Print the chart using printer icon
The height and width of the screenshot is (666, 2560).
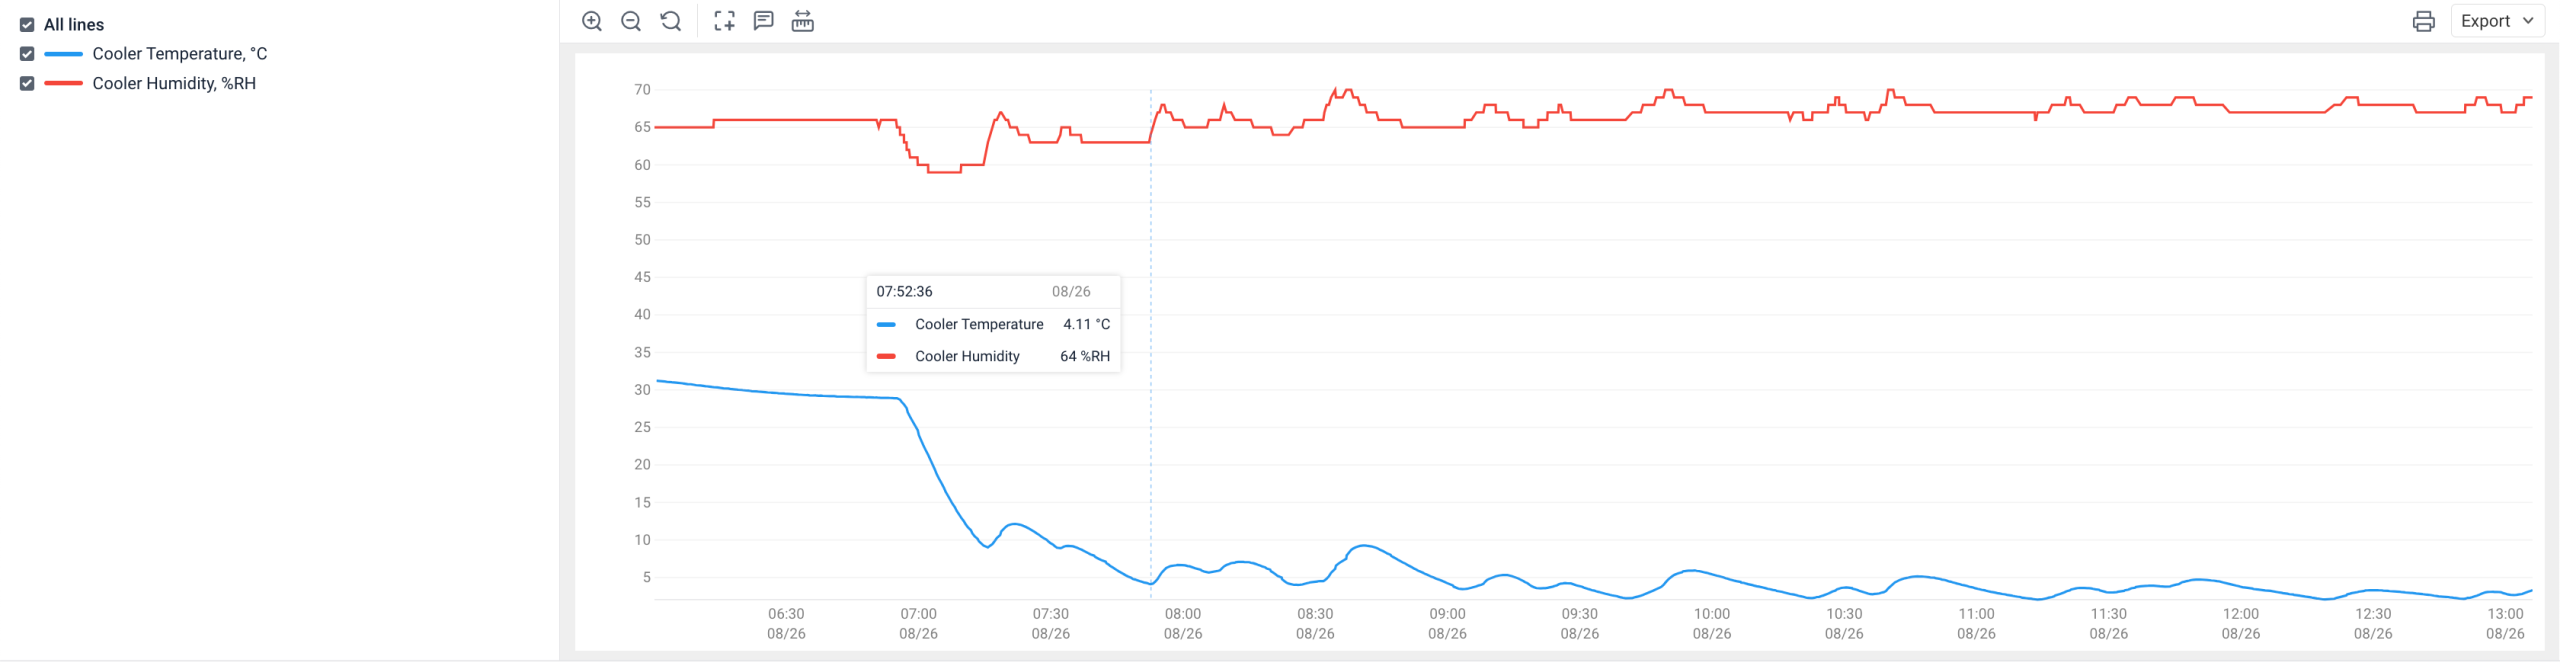(2423, 21)
